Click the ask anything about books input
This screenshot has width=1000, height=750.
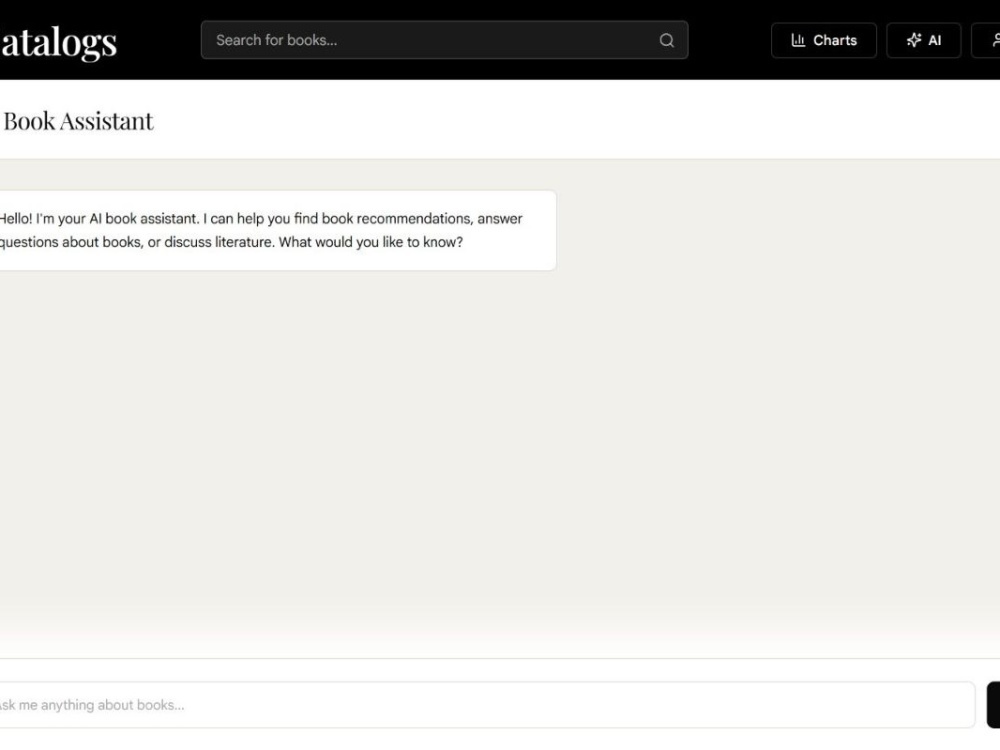pos(486,705)
